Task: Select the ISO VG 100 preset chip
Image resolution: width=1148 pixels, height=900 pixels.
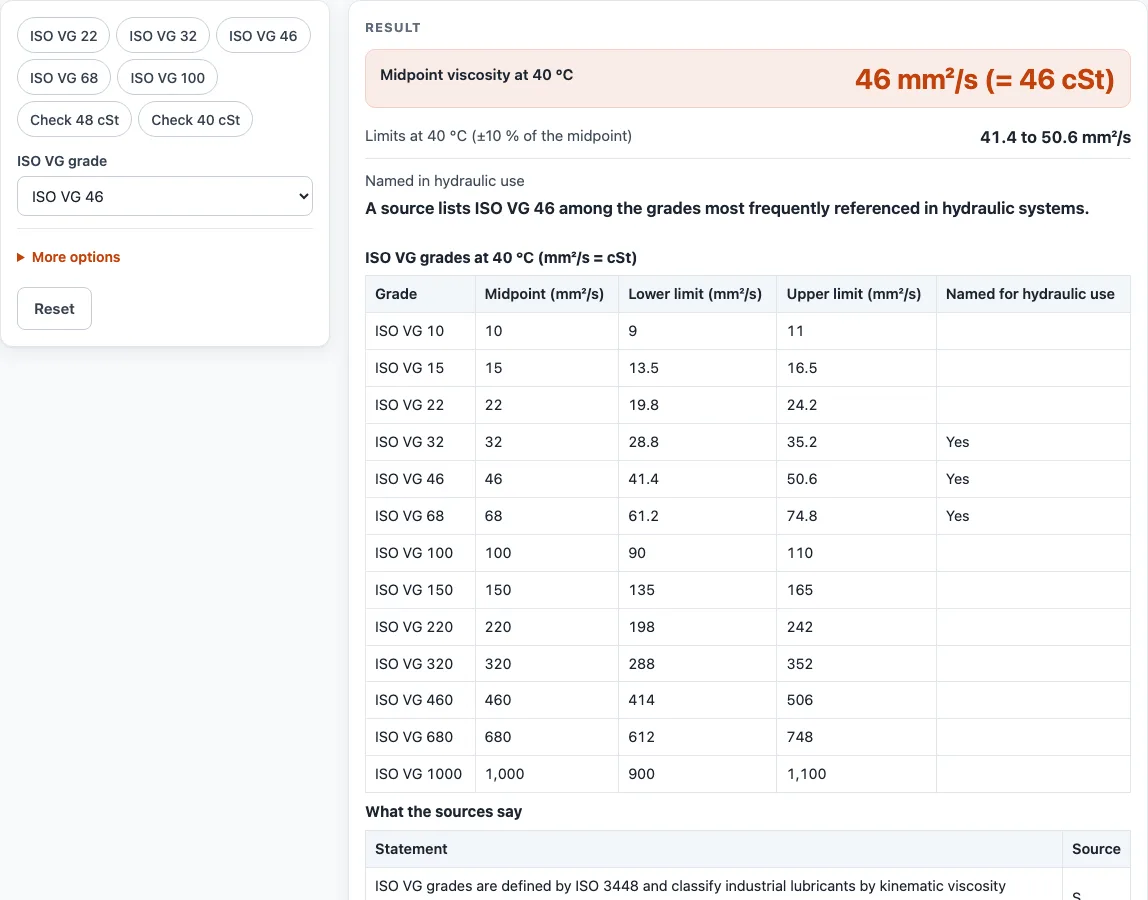Action: point(168,78)
